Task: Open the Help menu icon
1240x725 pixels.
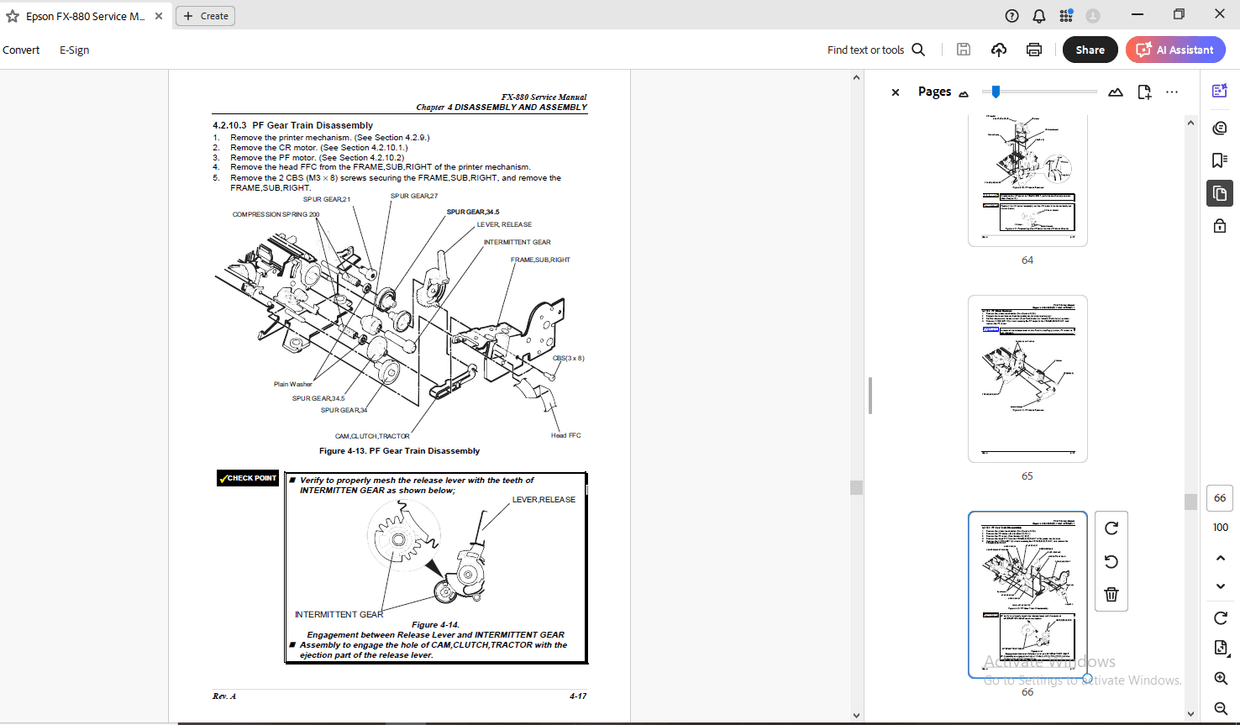Action: pyautogui.click(x=1012, y=16)
